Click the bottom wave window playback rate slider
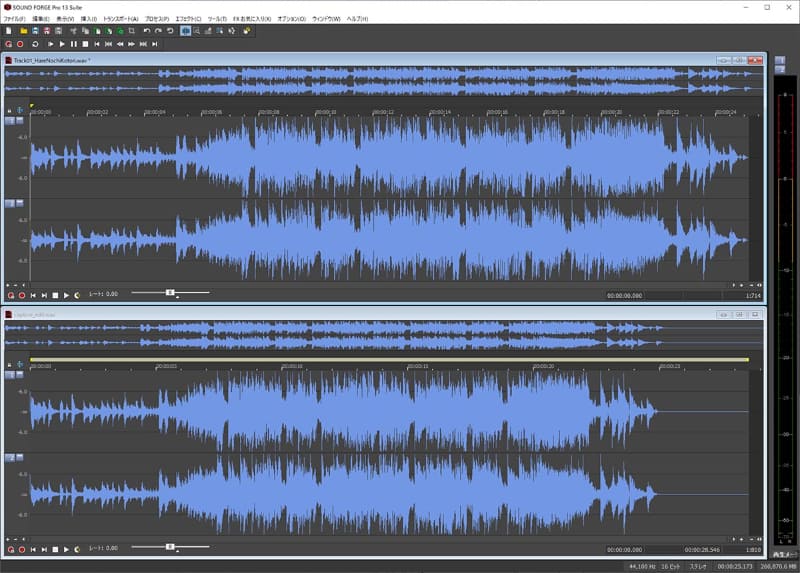 click(x=170, y=547)
